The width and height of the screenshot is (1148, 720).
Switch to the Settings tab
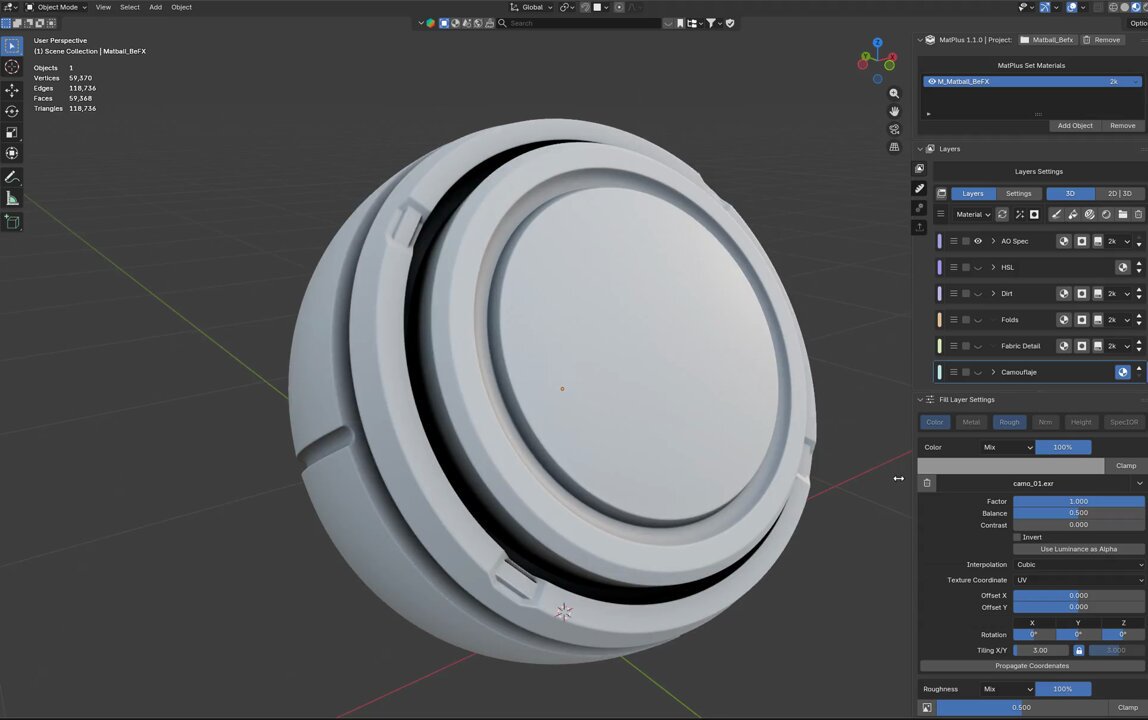[1018, 193]
